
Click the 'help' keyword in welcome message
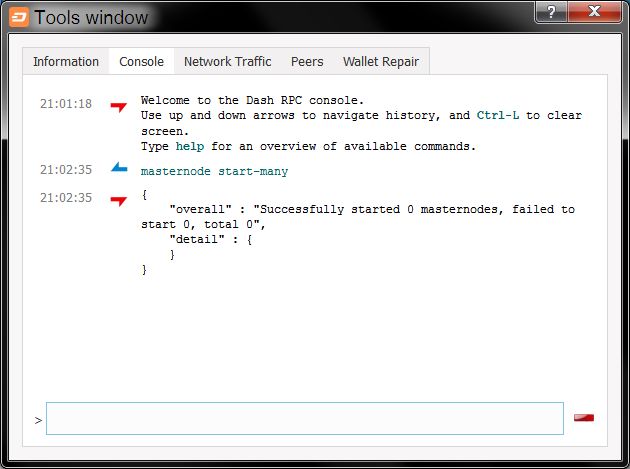190,146
